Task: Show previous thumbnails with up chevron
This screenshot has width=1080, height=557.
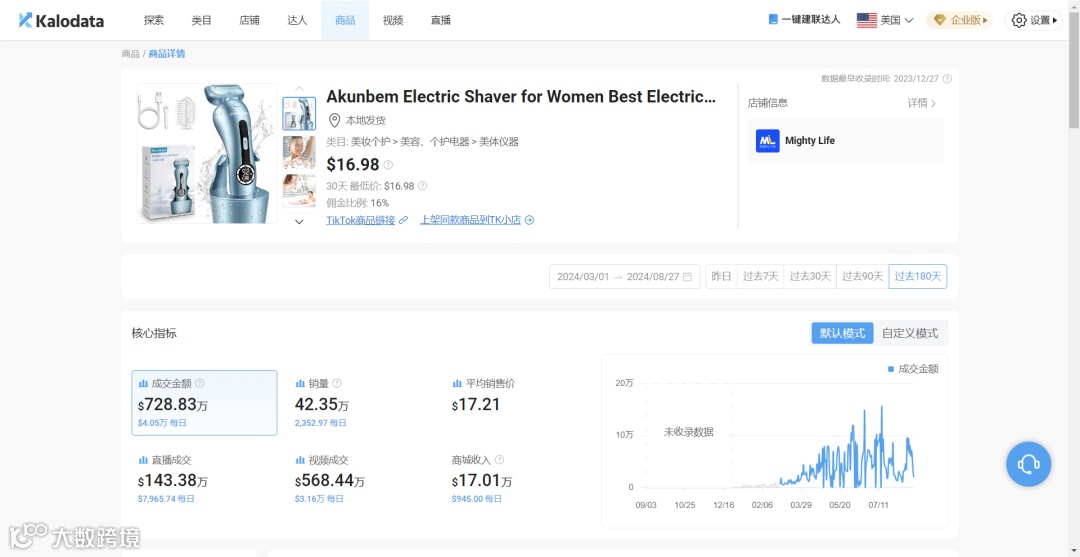Action: point(299,88)
